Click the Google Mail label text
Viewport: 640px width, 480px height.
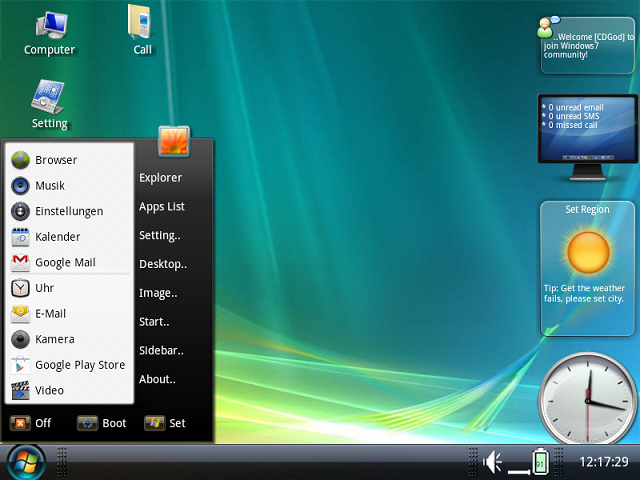point(65,263)
